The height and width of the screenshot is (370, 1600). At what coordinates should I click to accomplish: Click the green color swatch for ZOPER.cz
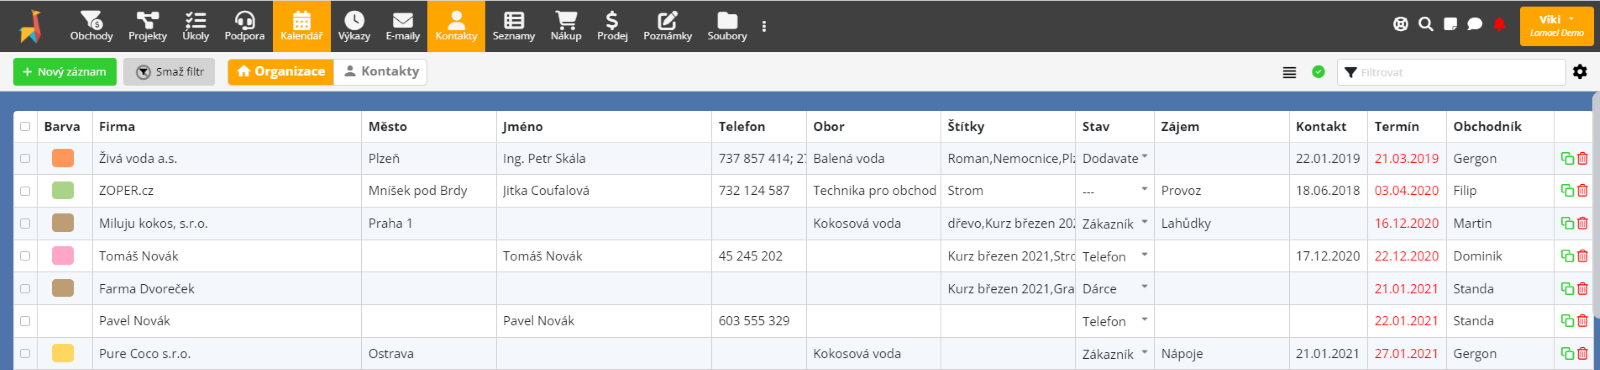point(63,190)
